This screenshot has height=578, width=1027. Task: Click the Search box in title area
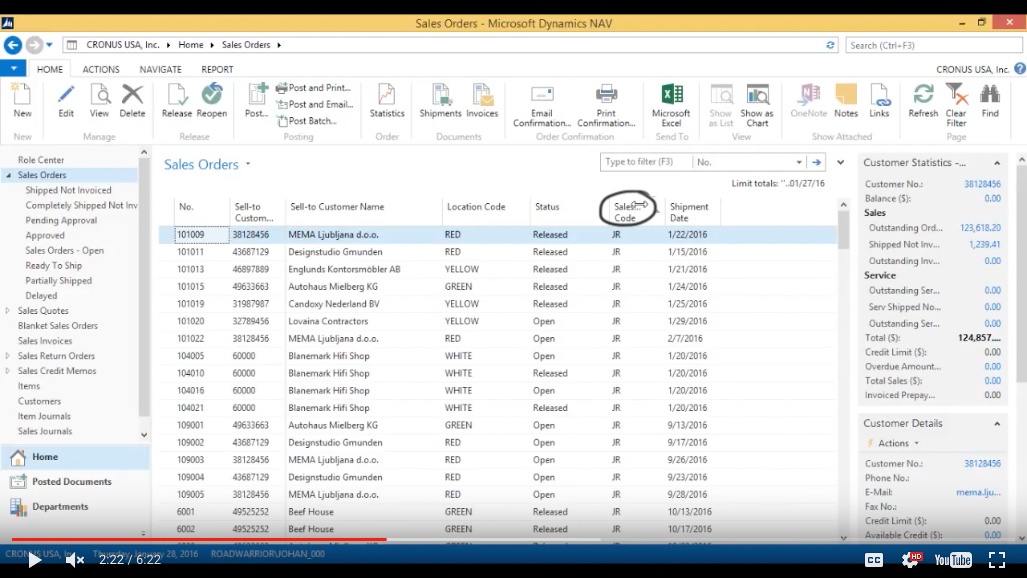click(933, 45)
